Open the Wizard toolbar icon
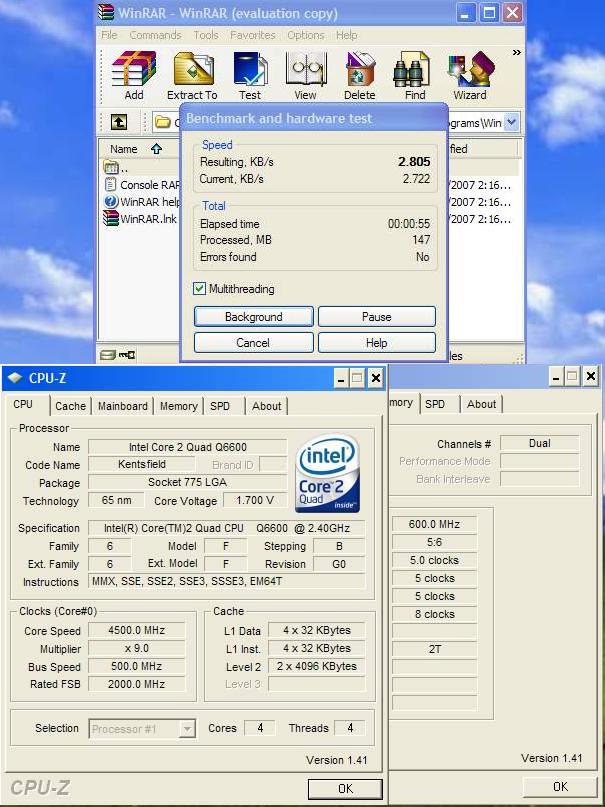605x807 pixels. (470, 75)
